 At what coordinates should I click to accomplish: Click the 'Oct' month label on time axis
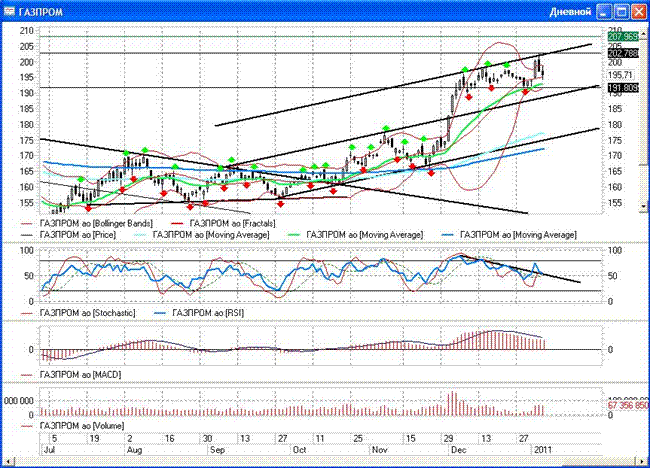(x=299, y=450)
